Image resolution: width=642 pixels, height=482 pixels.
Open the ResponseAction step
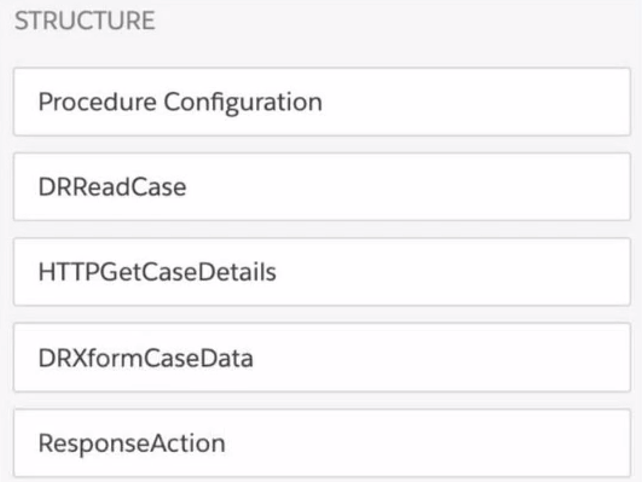click(x=321, y=441)
